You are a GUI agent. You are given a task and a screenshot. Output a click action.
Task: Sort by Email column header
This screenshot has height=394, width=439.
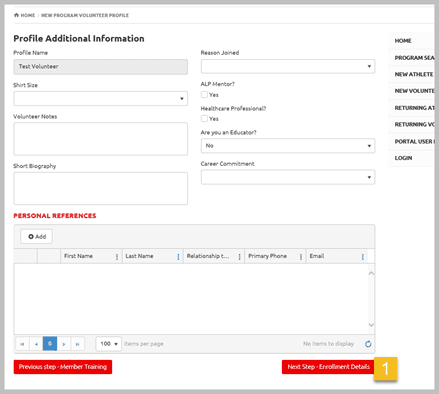click(x=317, y=256)
